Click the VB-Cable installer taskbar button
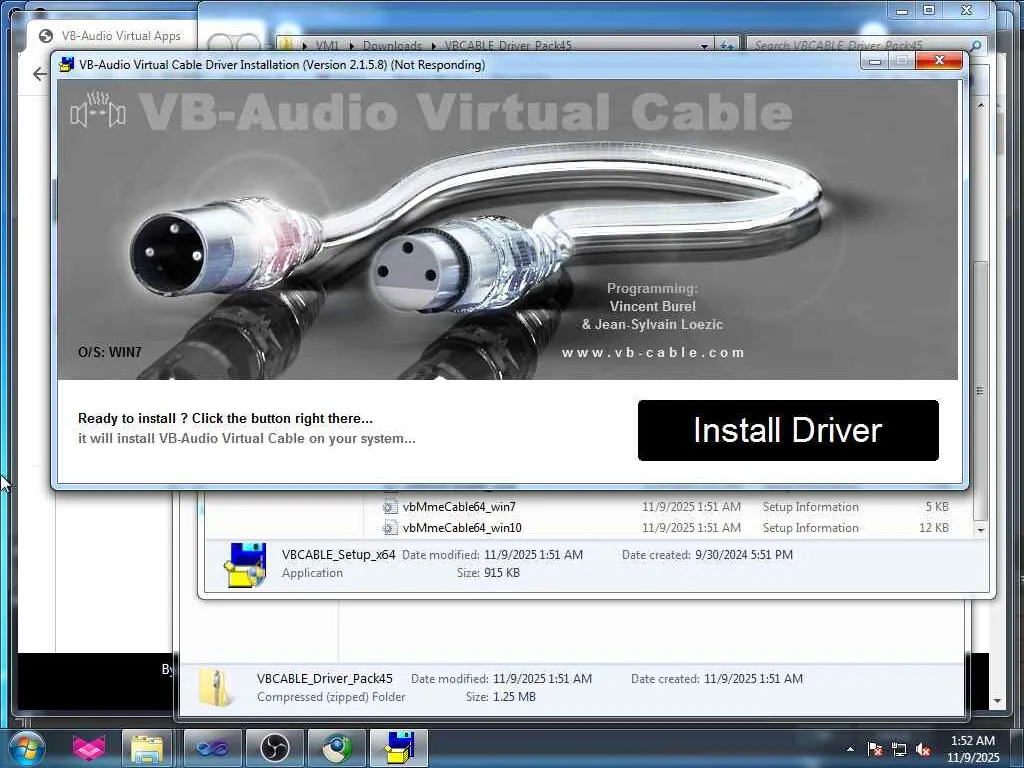Screen dimensions: 1024x768 point(398,748)
